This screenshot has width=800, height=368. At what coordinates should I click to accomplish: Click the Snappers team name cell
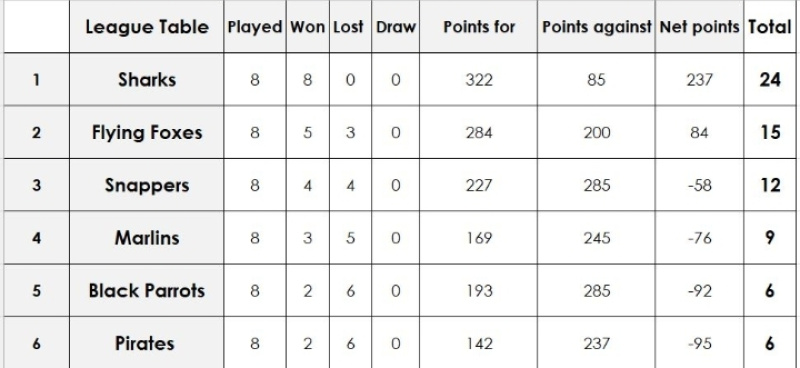pyautogui.click(x=146, y=185)
